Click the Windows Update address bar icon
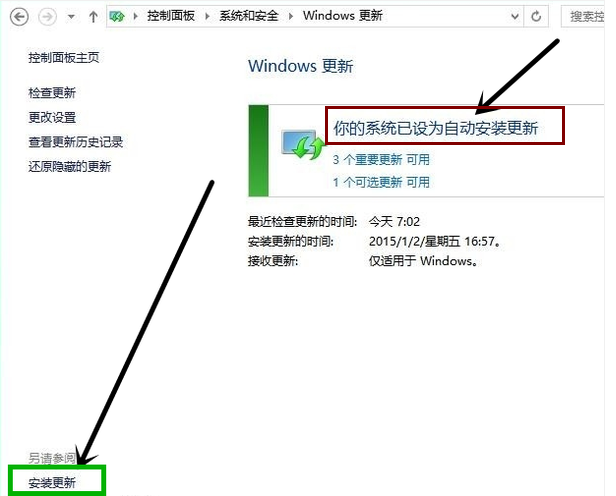 click(x=118, y=17)
